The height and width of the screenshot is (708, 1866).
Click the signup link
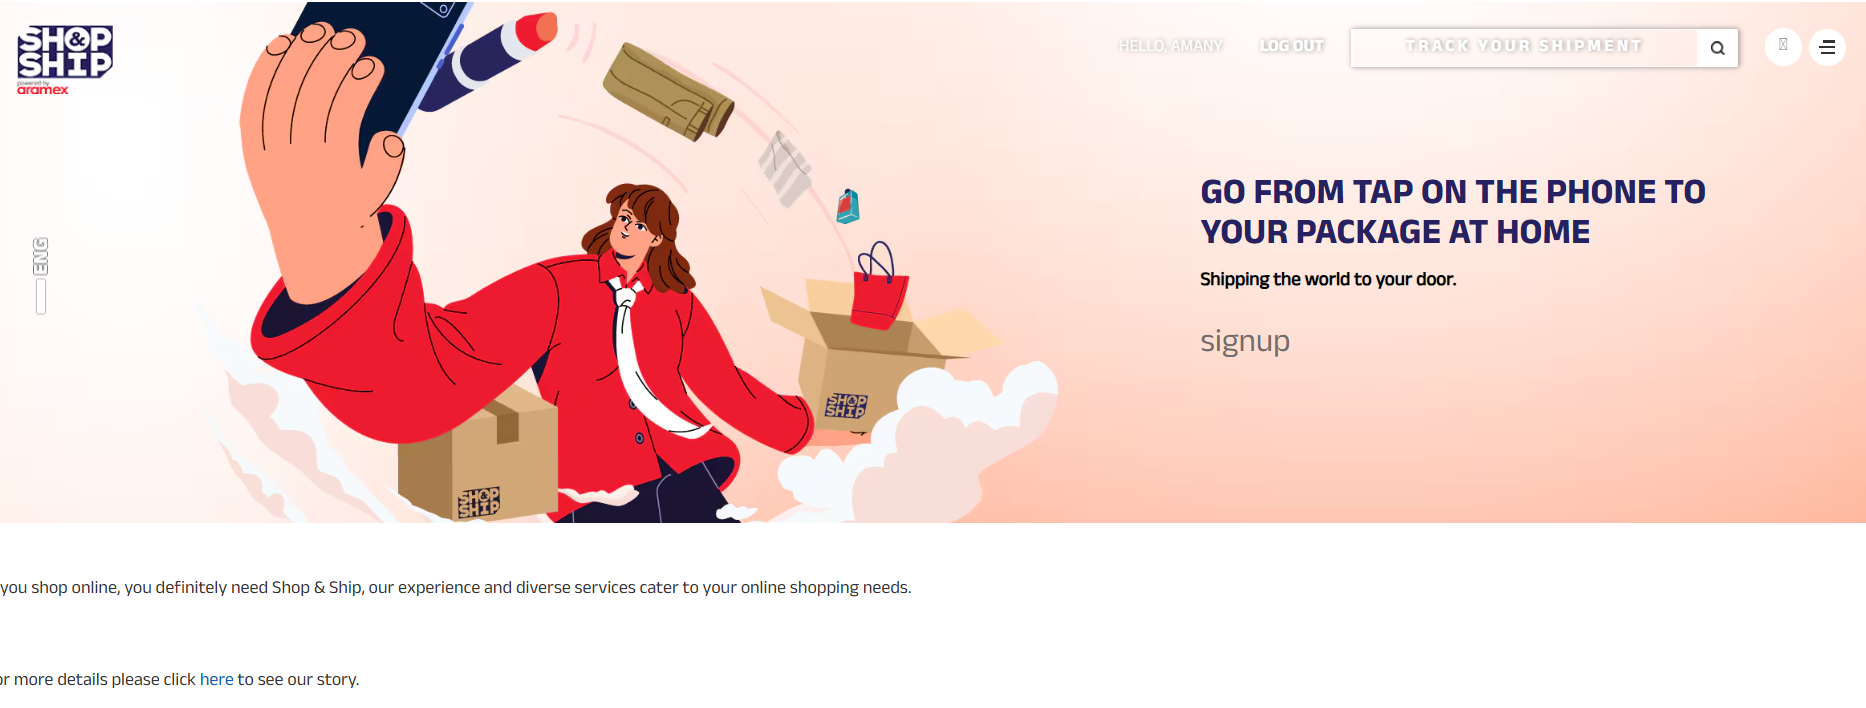pyautogui.click(x=1245, y=342)
